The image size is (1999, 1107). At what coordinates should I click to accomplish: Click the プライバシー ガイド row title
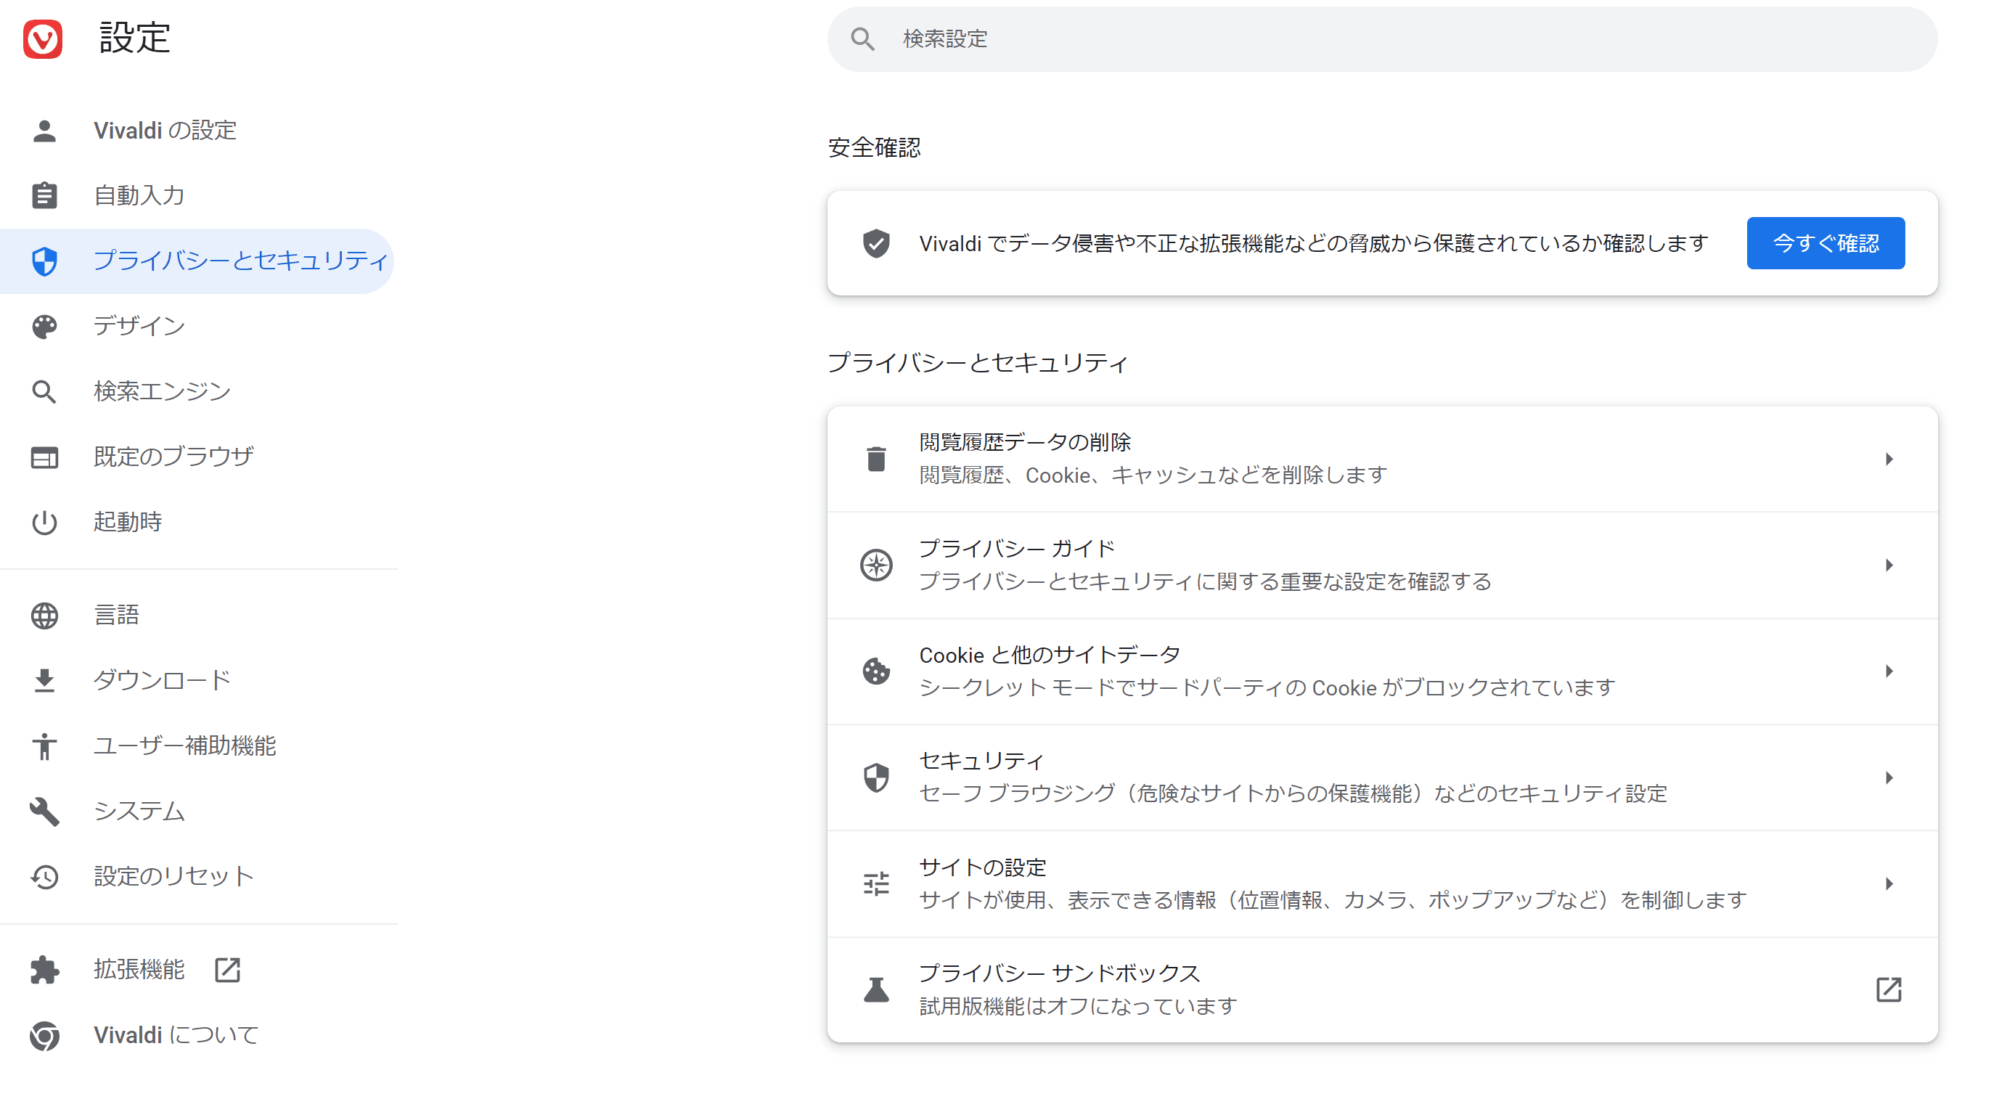[x=1016, y=549]
